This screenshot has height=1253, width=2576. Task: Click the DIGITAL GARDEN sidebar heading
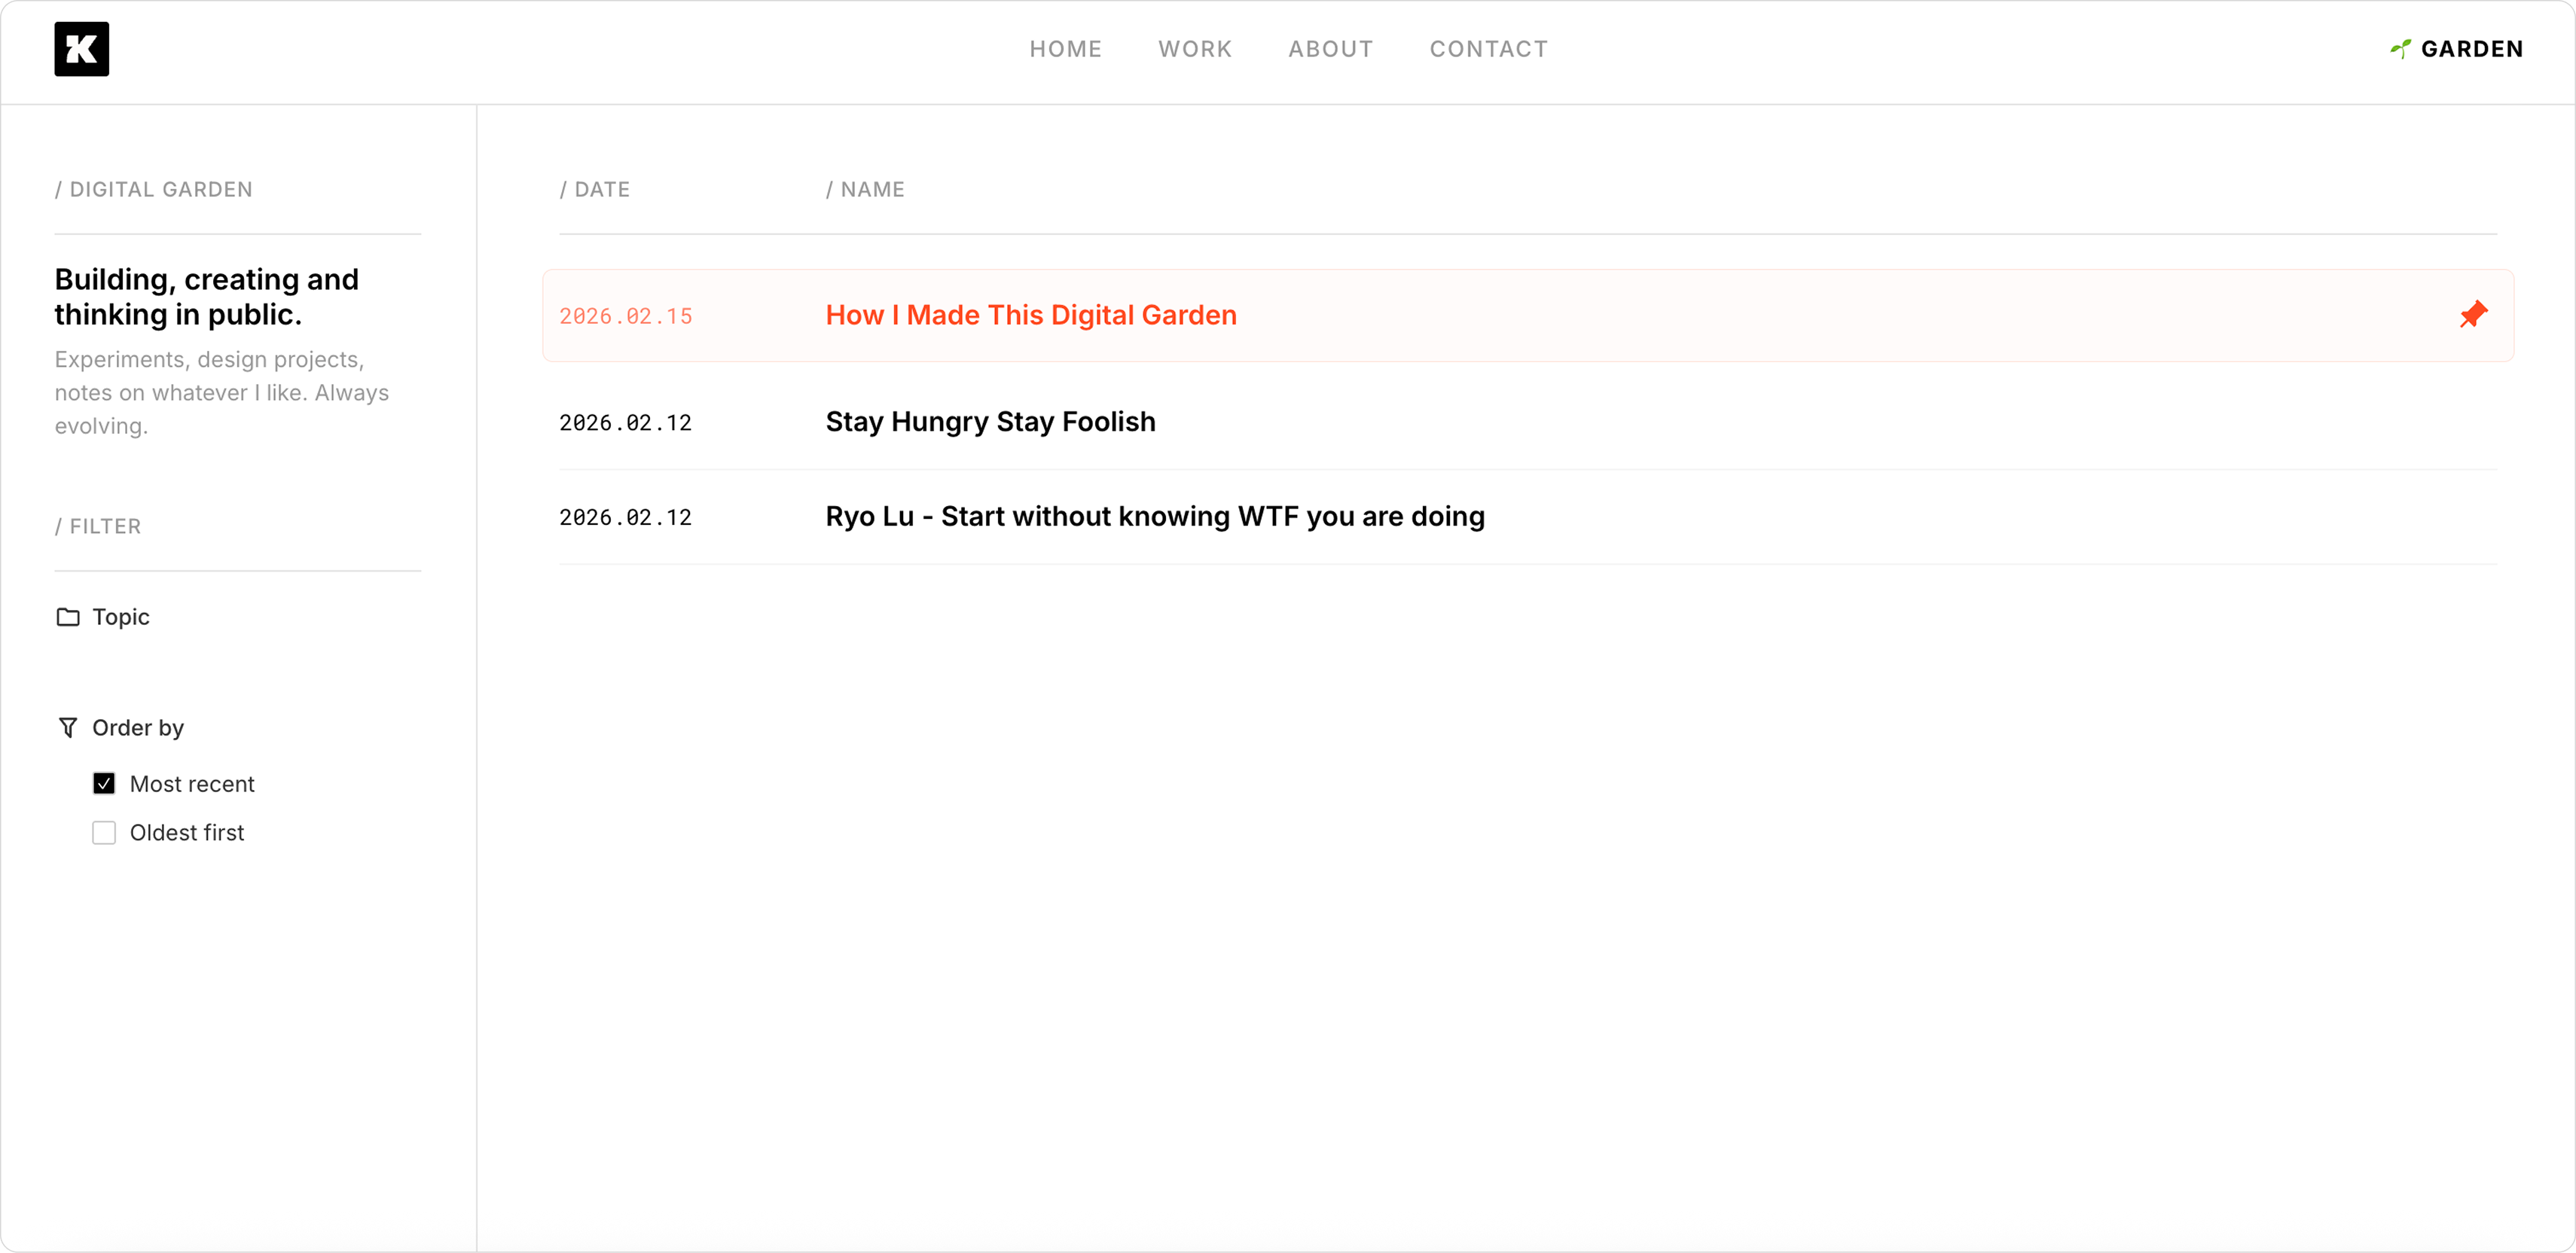[x=153, y=189]
